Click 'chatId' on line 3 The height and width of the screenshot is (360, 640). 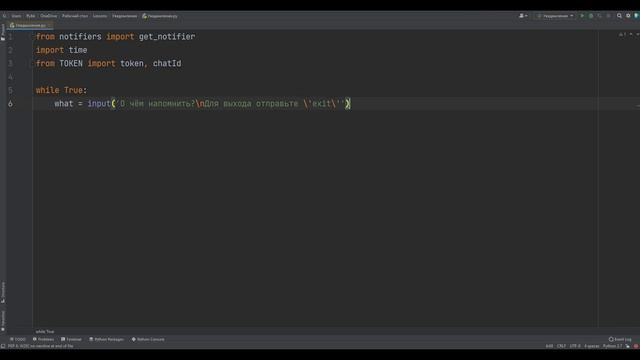click(x=167, y=64)
